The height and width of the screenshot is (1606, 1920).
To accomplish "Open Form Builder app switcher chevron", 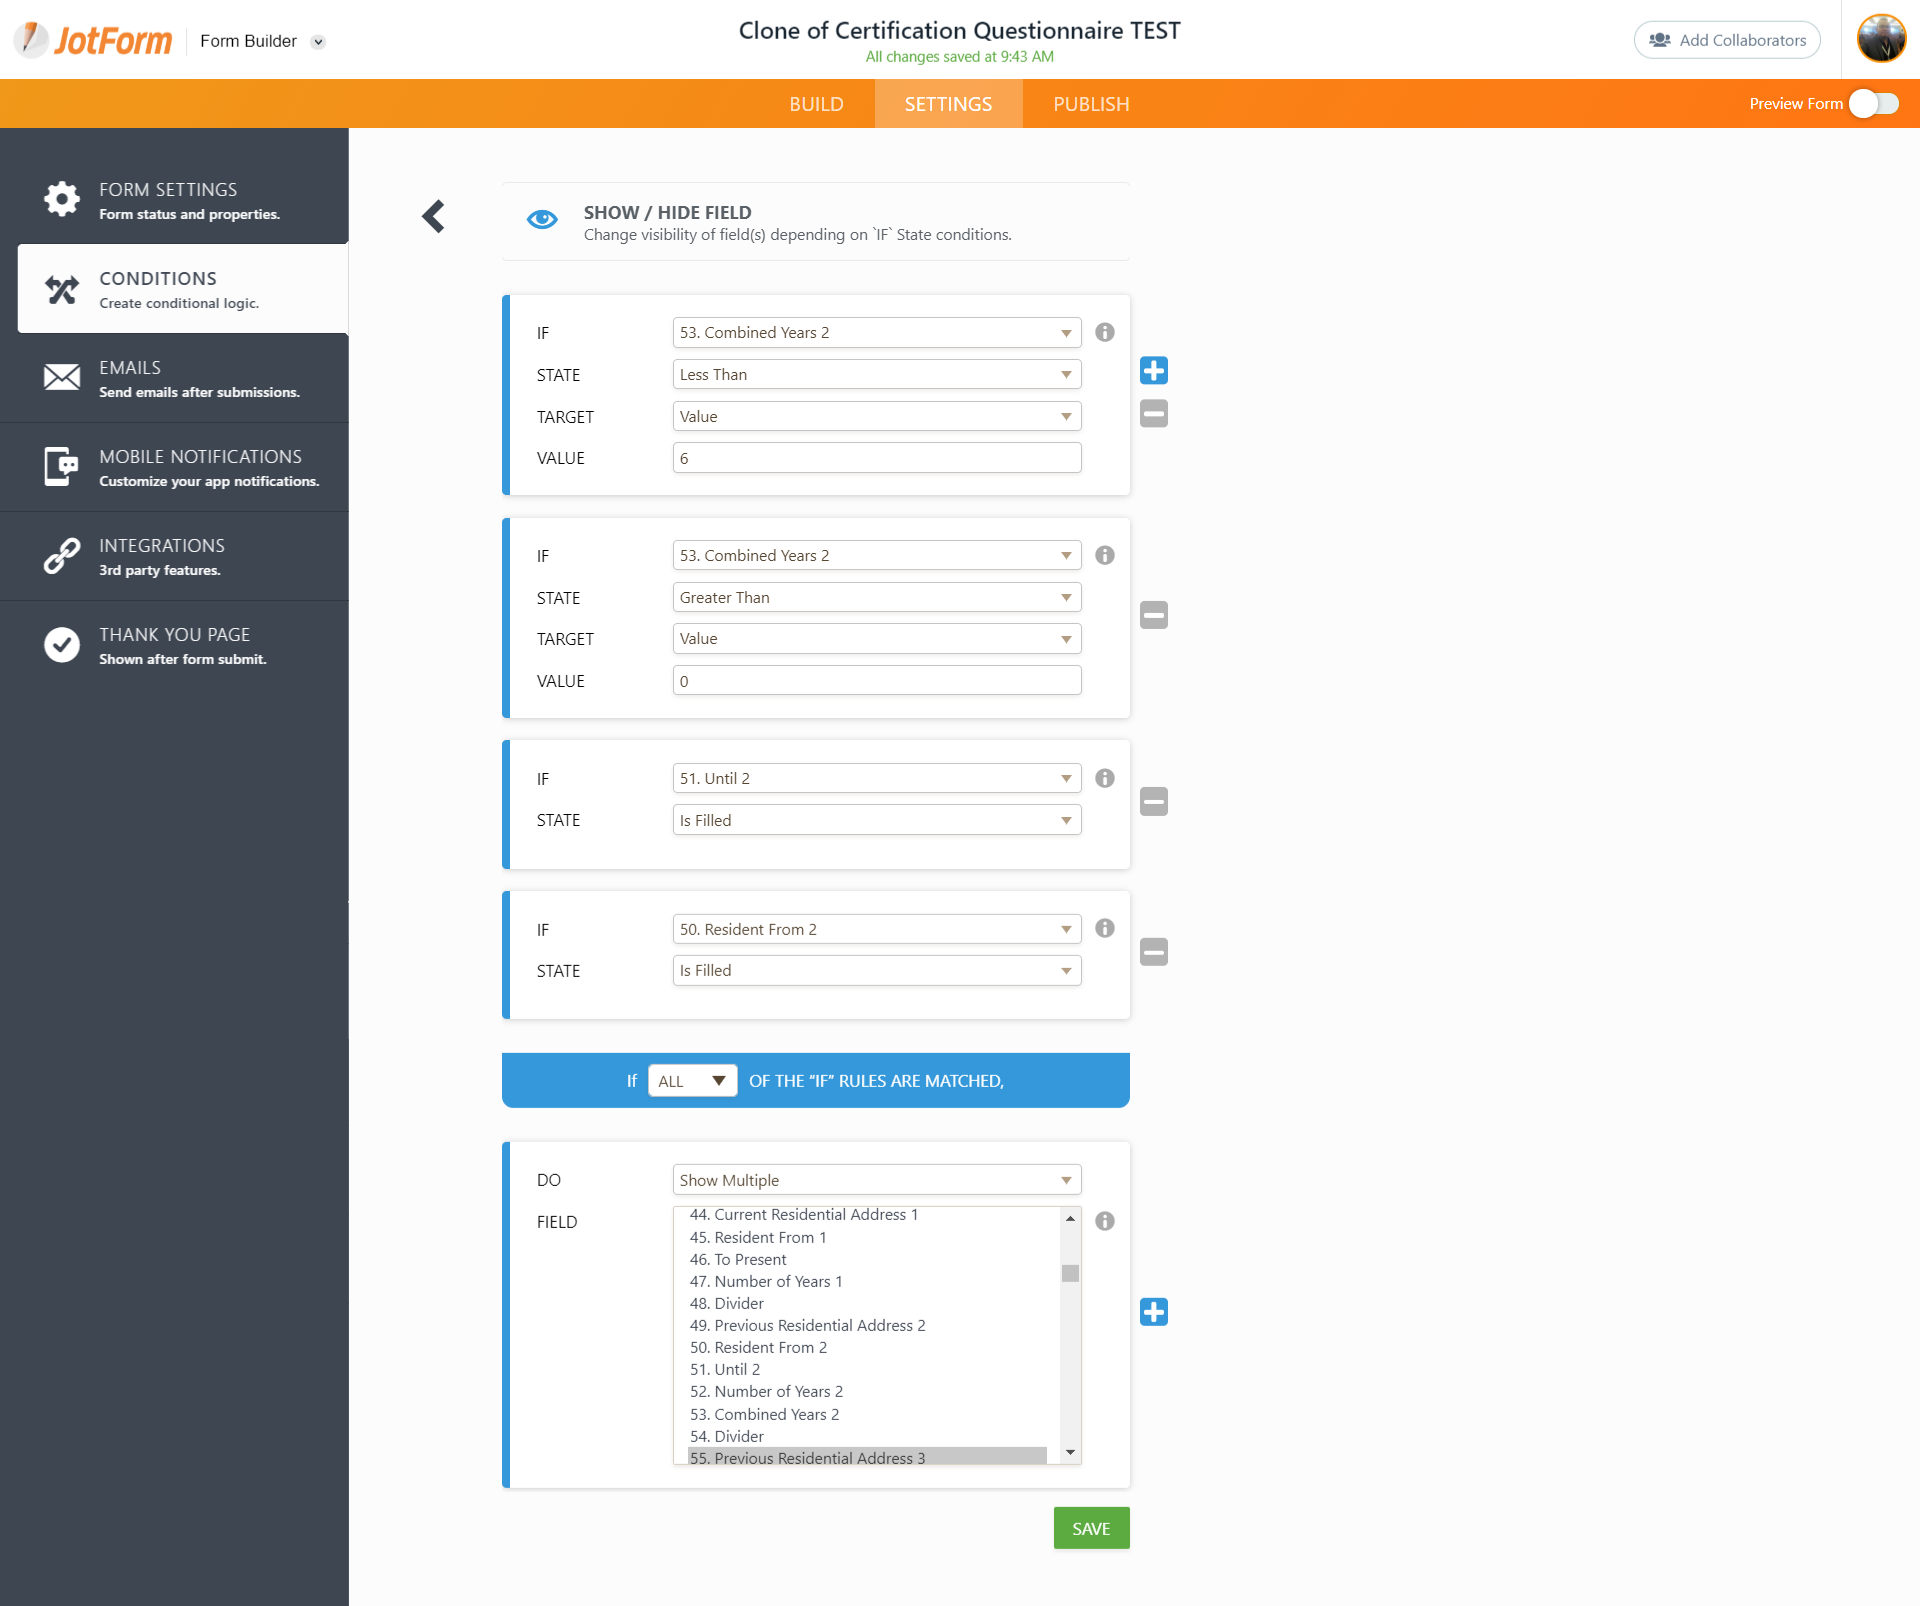I will [318, 42].
